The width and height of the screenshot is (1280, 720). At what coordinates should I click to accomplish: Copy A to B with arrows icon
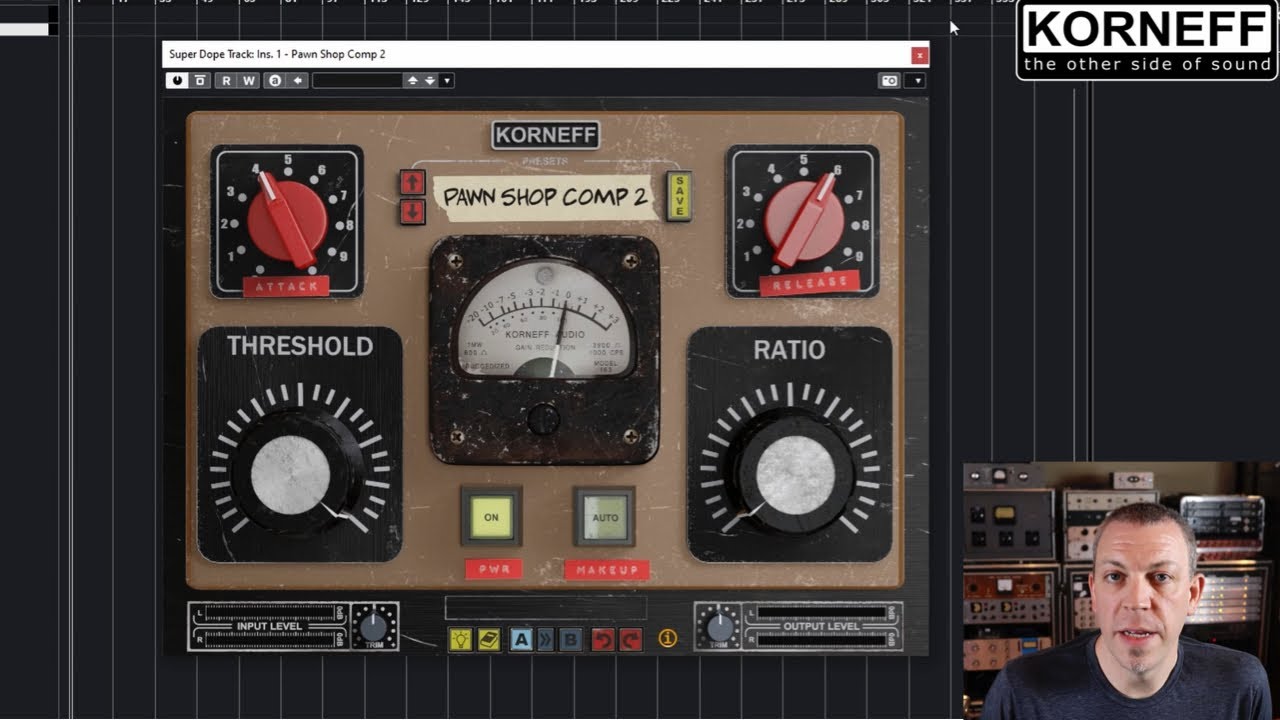(x=546, y=639)
